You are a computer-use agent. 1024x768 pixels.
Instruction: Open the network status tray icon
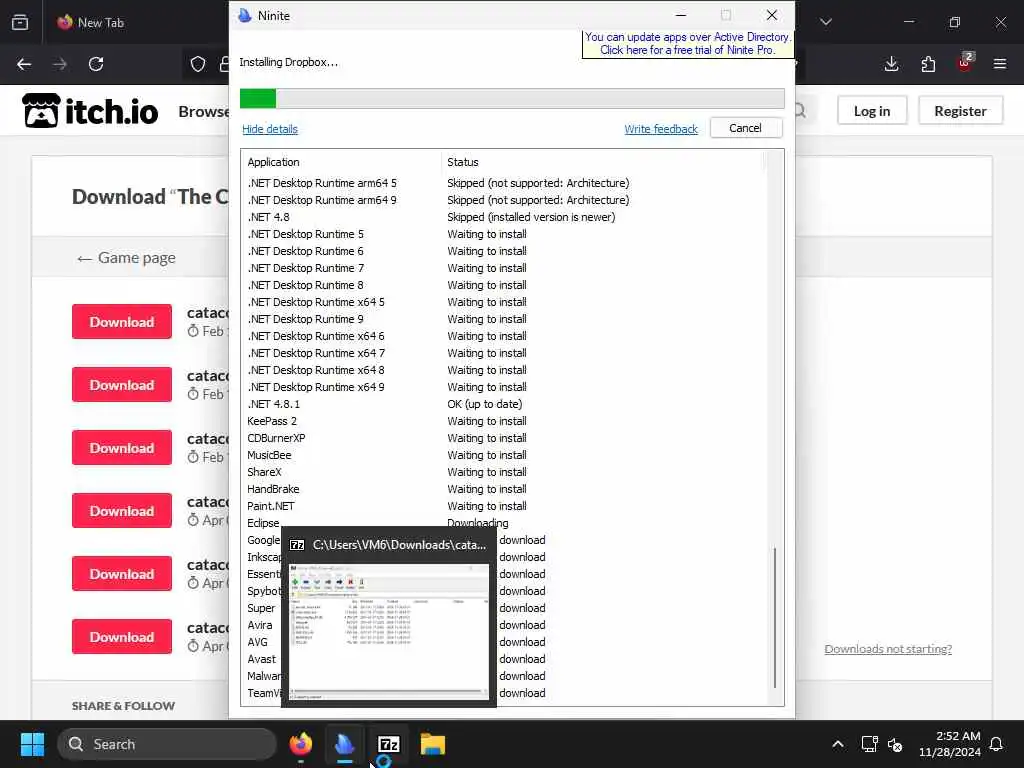click(869, 744)
